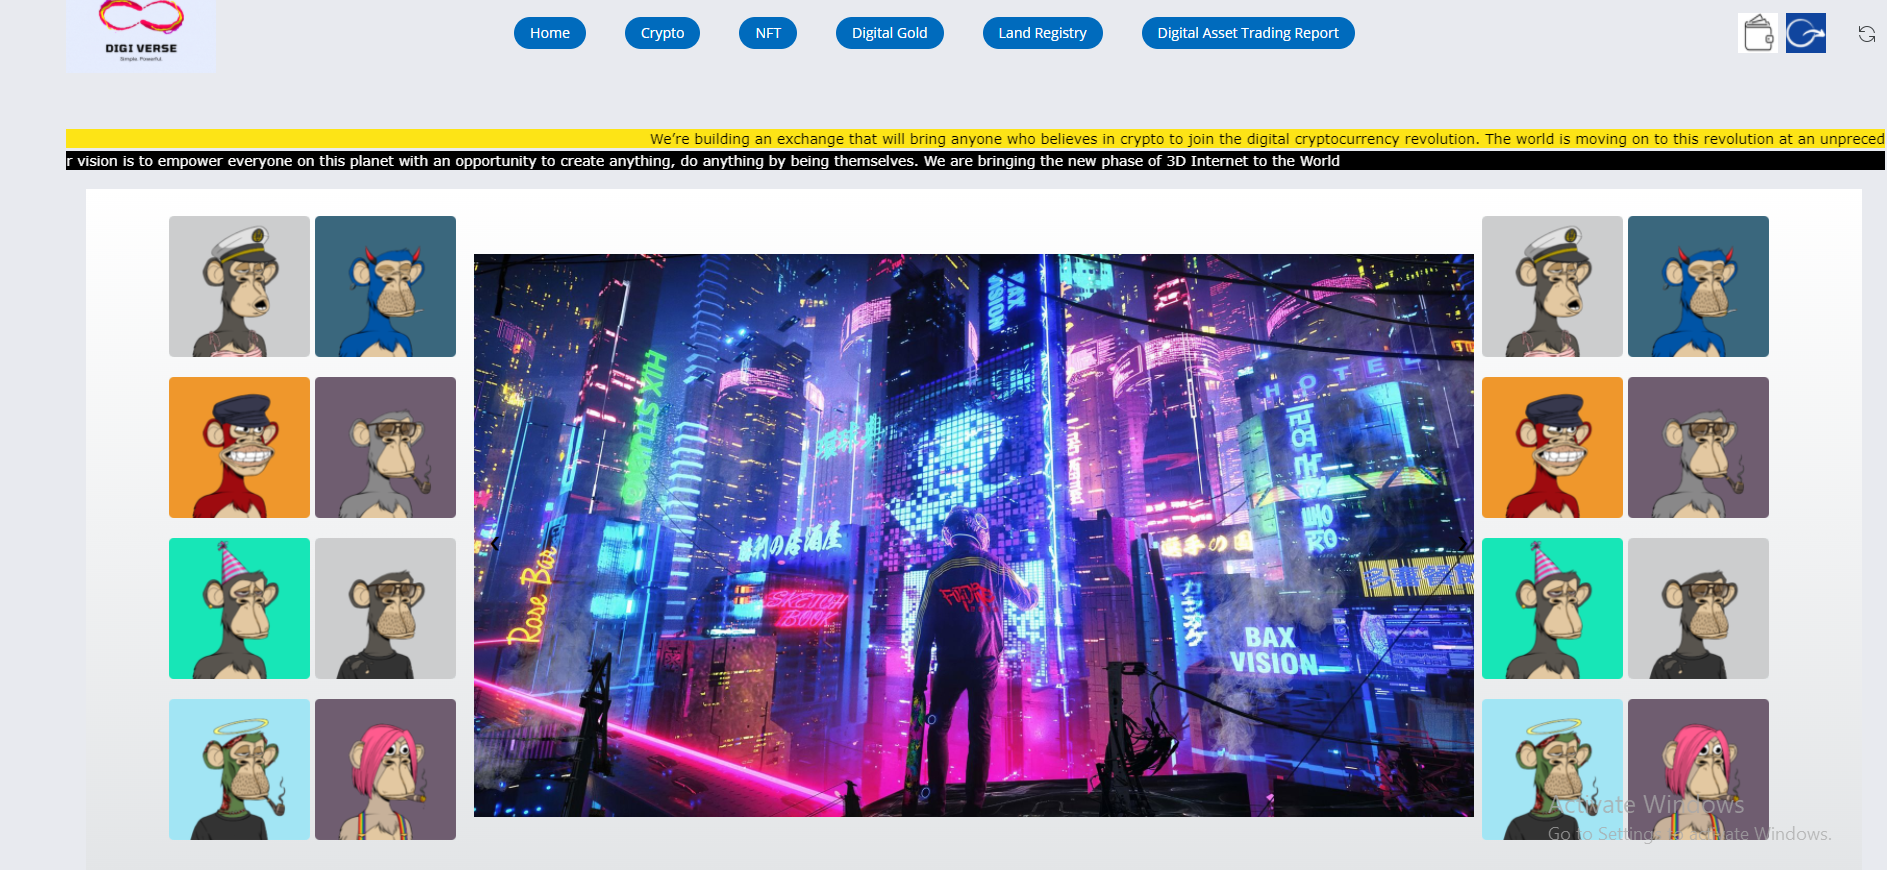1887x870 pixels.
Task: Select glasses ape on grey background, right grid
Action: pos(1698,608)
